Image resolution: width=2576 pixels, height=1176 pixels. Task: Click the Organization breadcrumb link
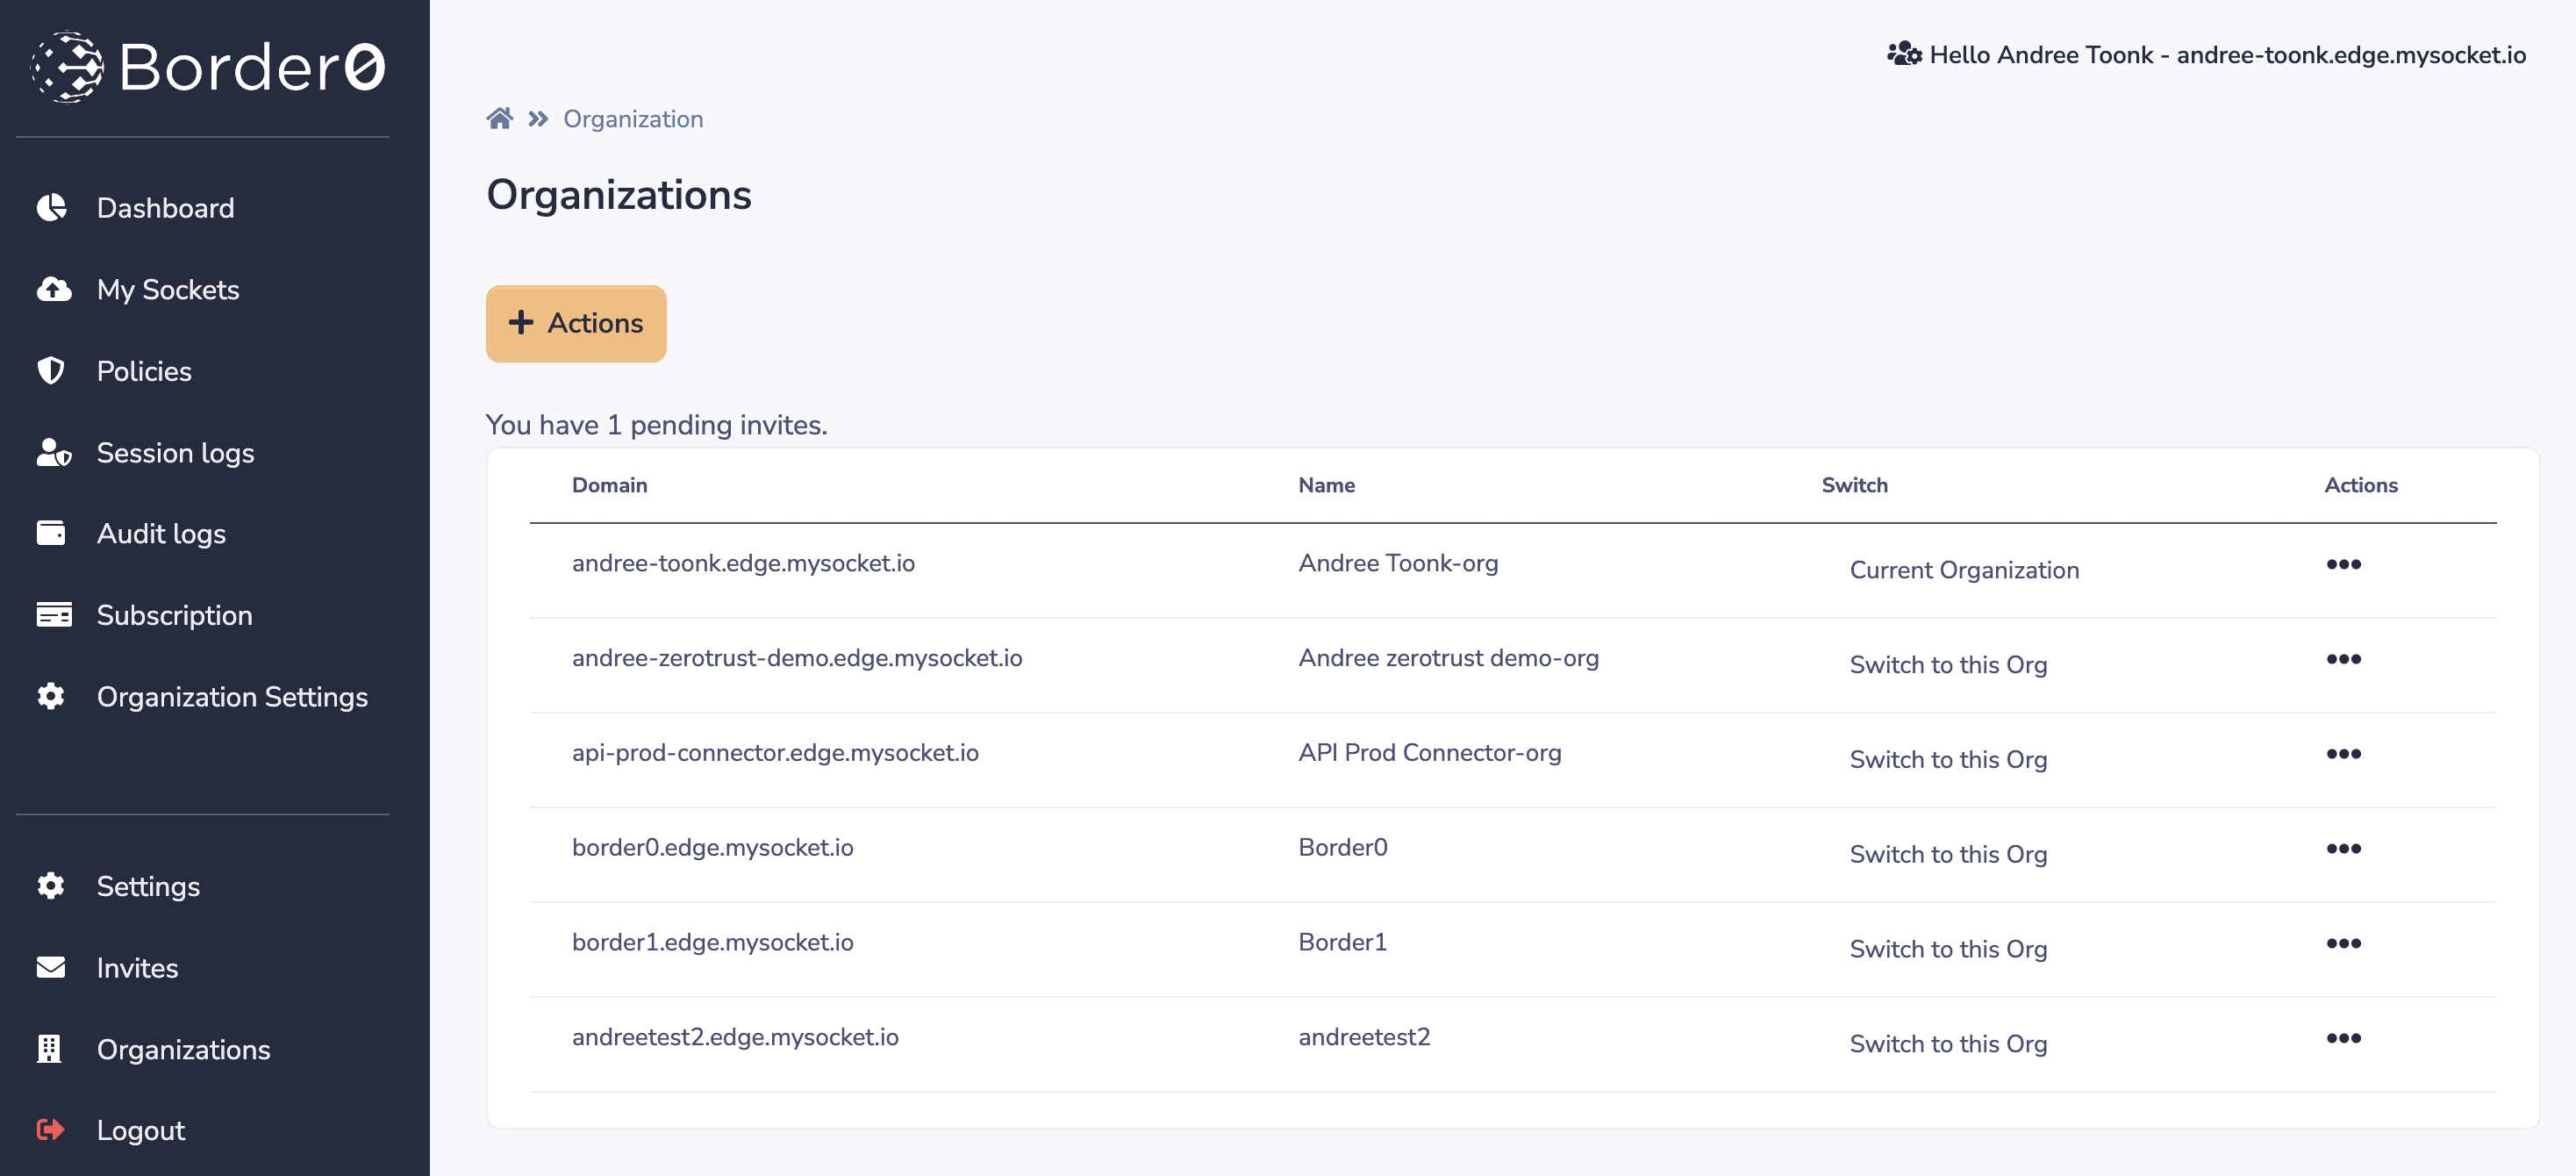(x=633, y=119)
